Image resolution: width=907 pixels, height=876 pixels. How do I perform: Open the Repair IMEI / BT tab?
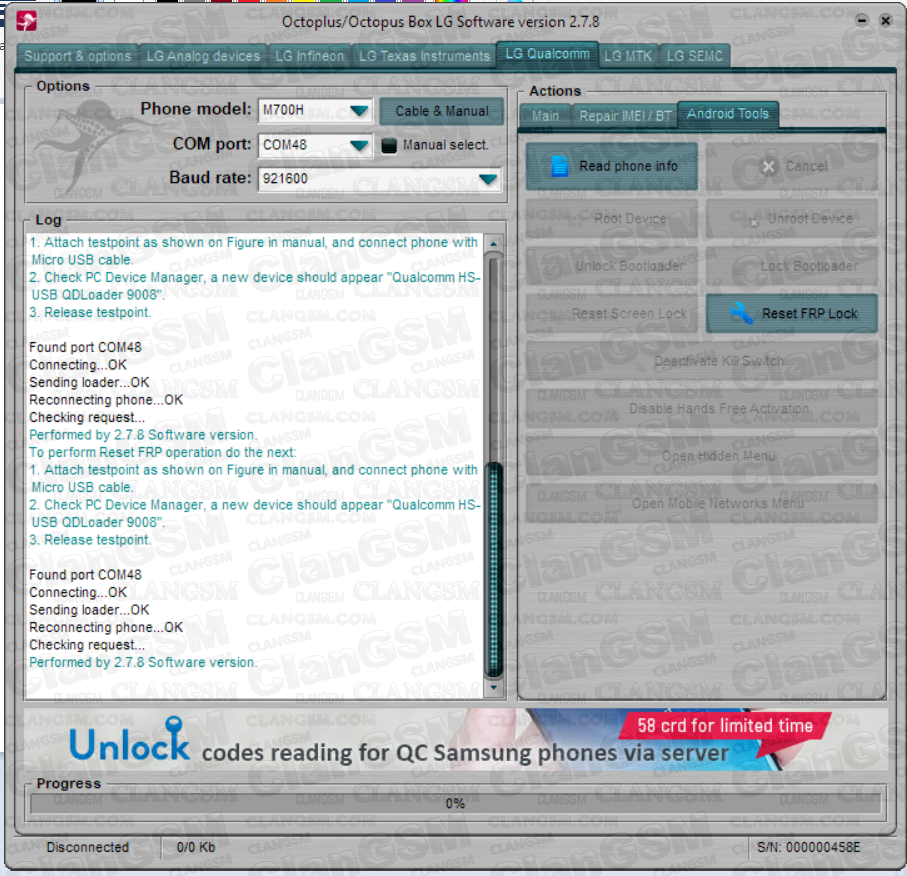pyautogui.click(x=625, y=116)
